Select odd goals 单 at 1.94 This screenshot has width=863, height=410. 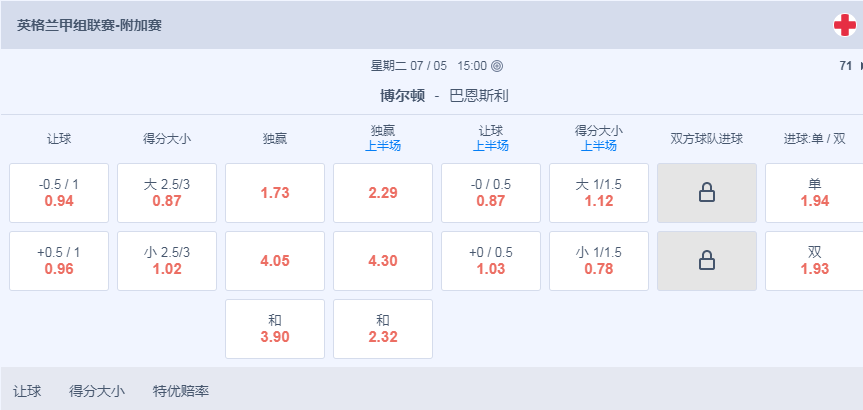[815, 193]
